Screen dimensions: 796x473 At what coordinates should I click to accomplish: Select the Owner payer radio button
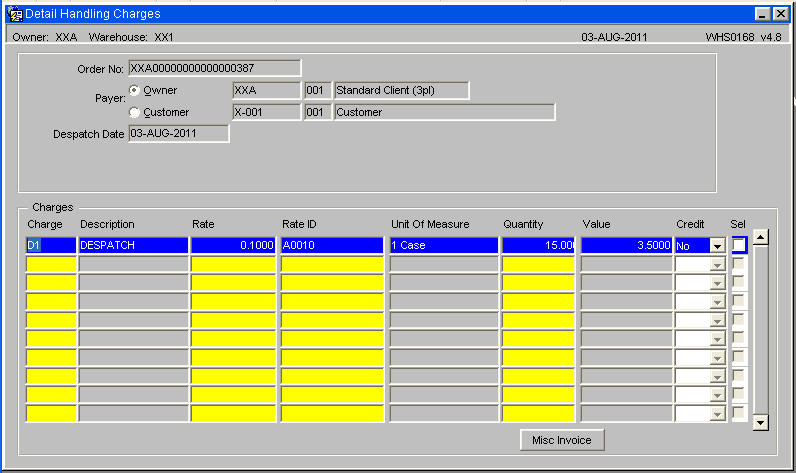point(135,90)
